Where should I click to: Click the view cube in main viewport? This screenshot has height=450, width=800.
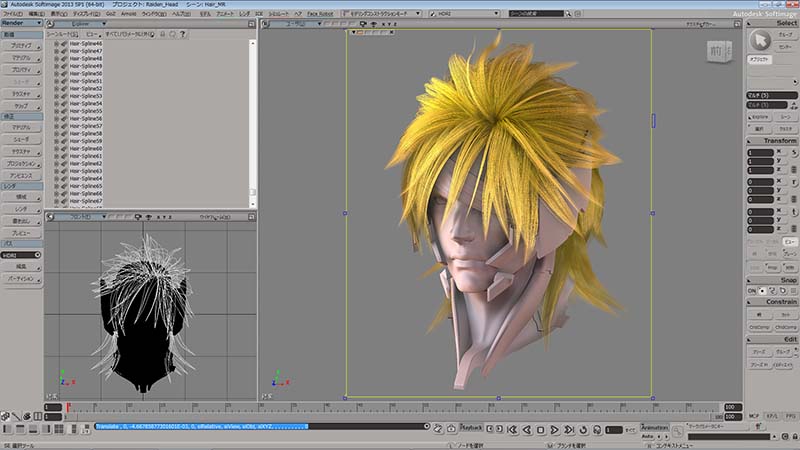(719, 51)
